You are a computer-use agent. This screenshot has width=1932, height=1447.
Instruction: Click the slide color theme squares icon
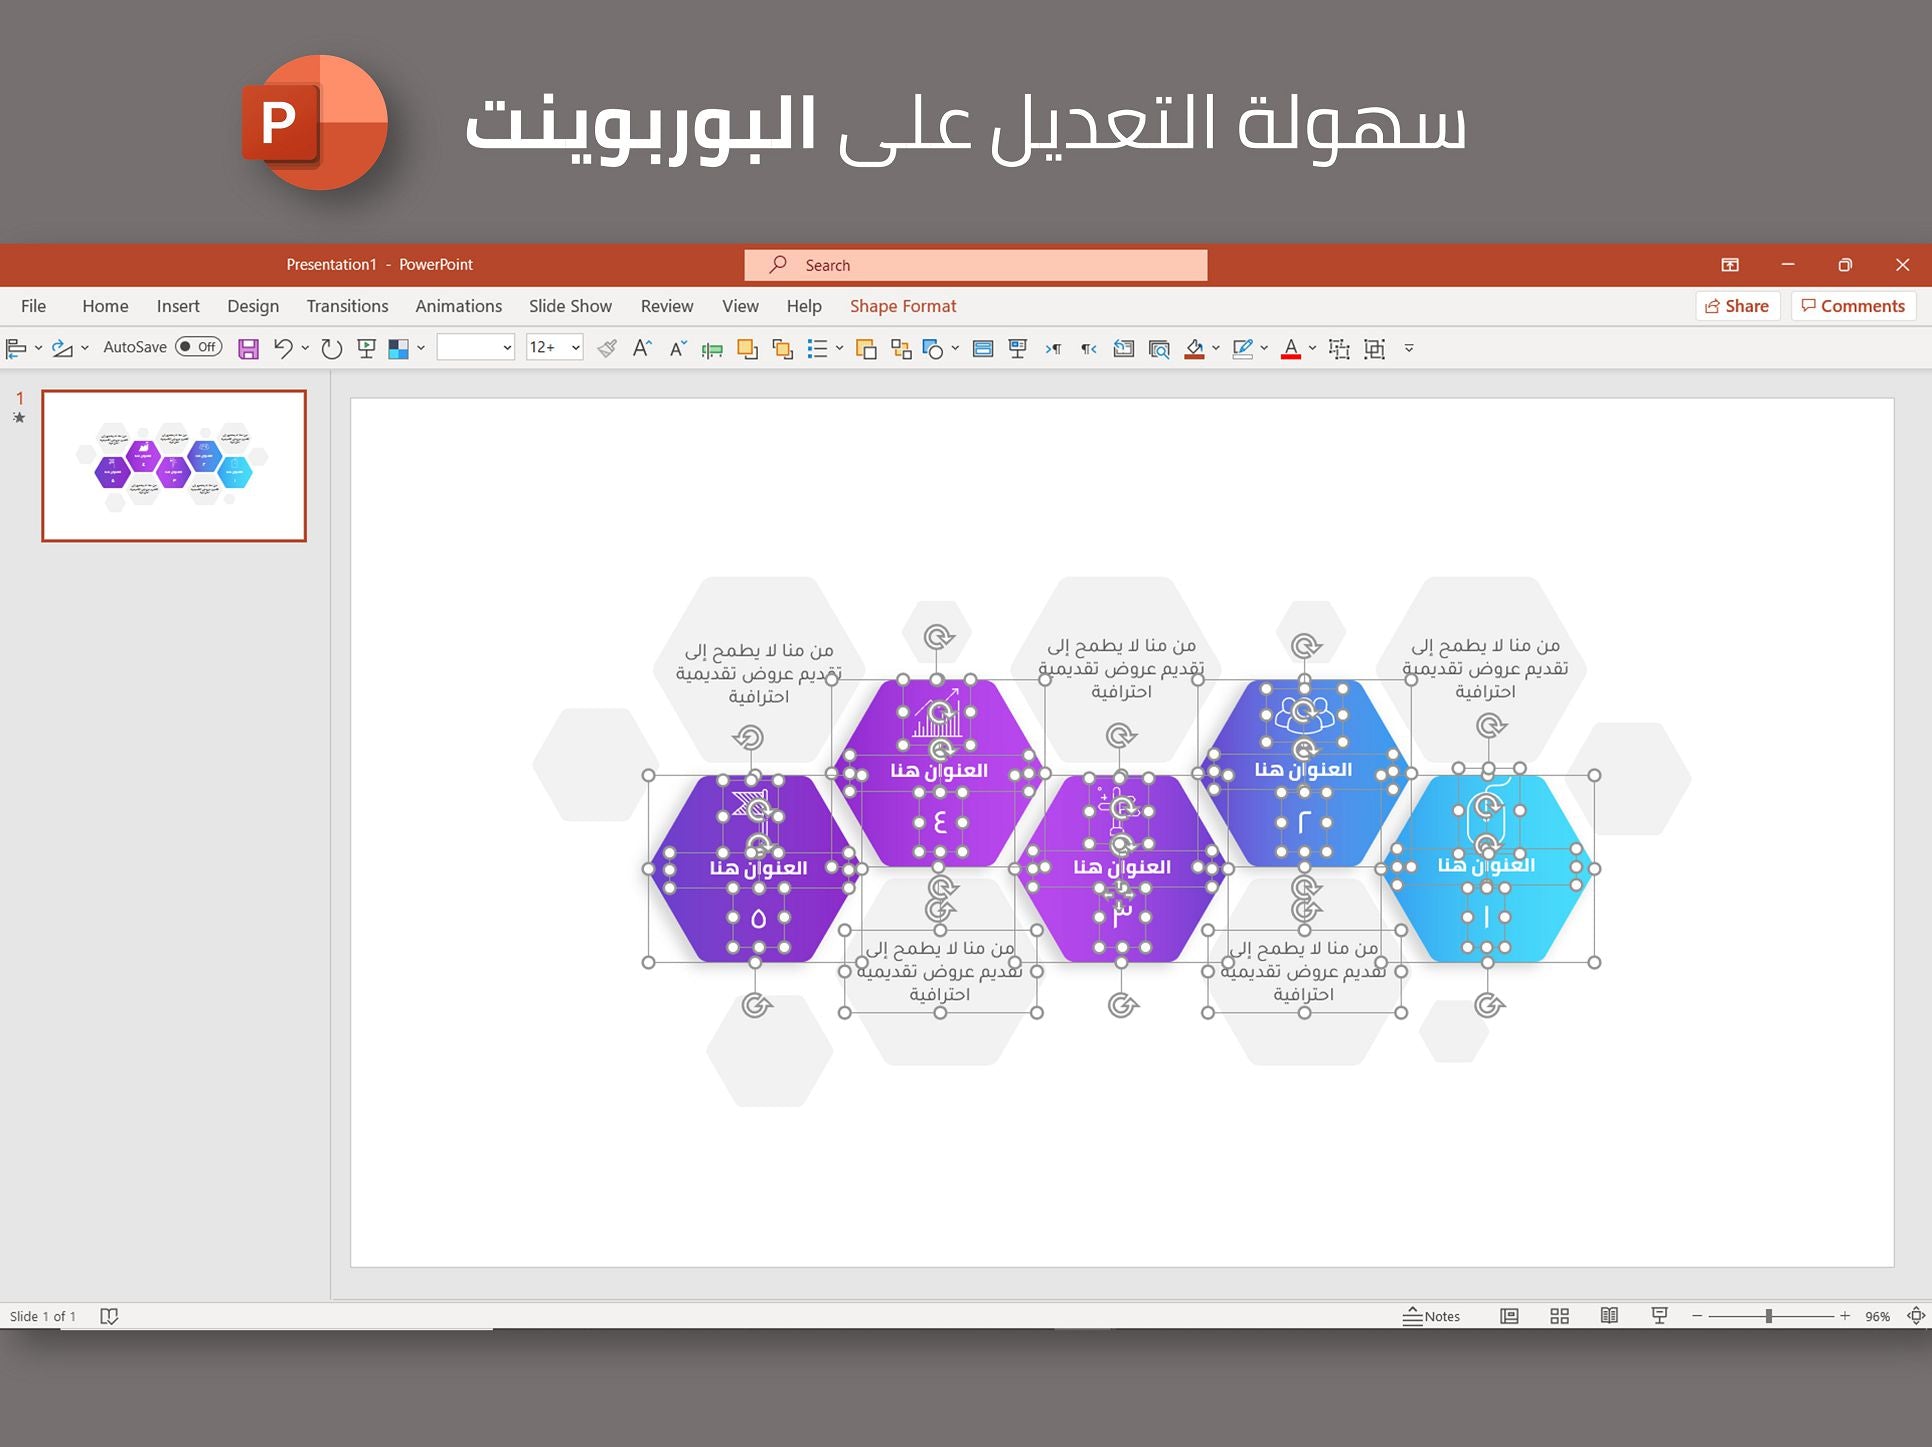click(398, 348)
